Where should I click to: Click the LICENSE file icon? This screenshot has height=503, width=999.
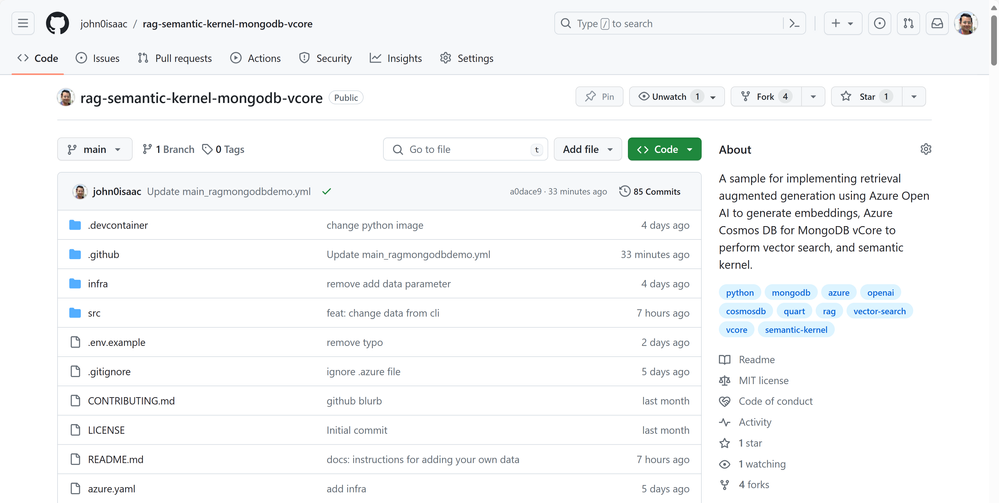tap(75, 430)
